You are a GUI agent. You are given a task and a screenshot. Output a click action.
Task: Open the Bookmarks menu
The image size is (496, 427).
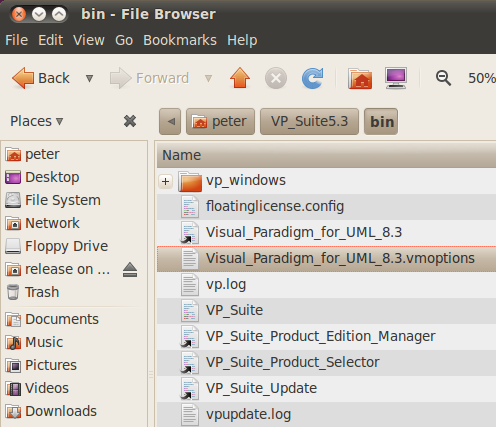[180, 40]
